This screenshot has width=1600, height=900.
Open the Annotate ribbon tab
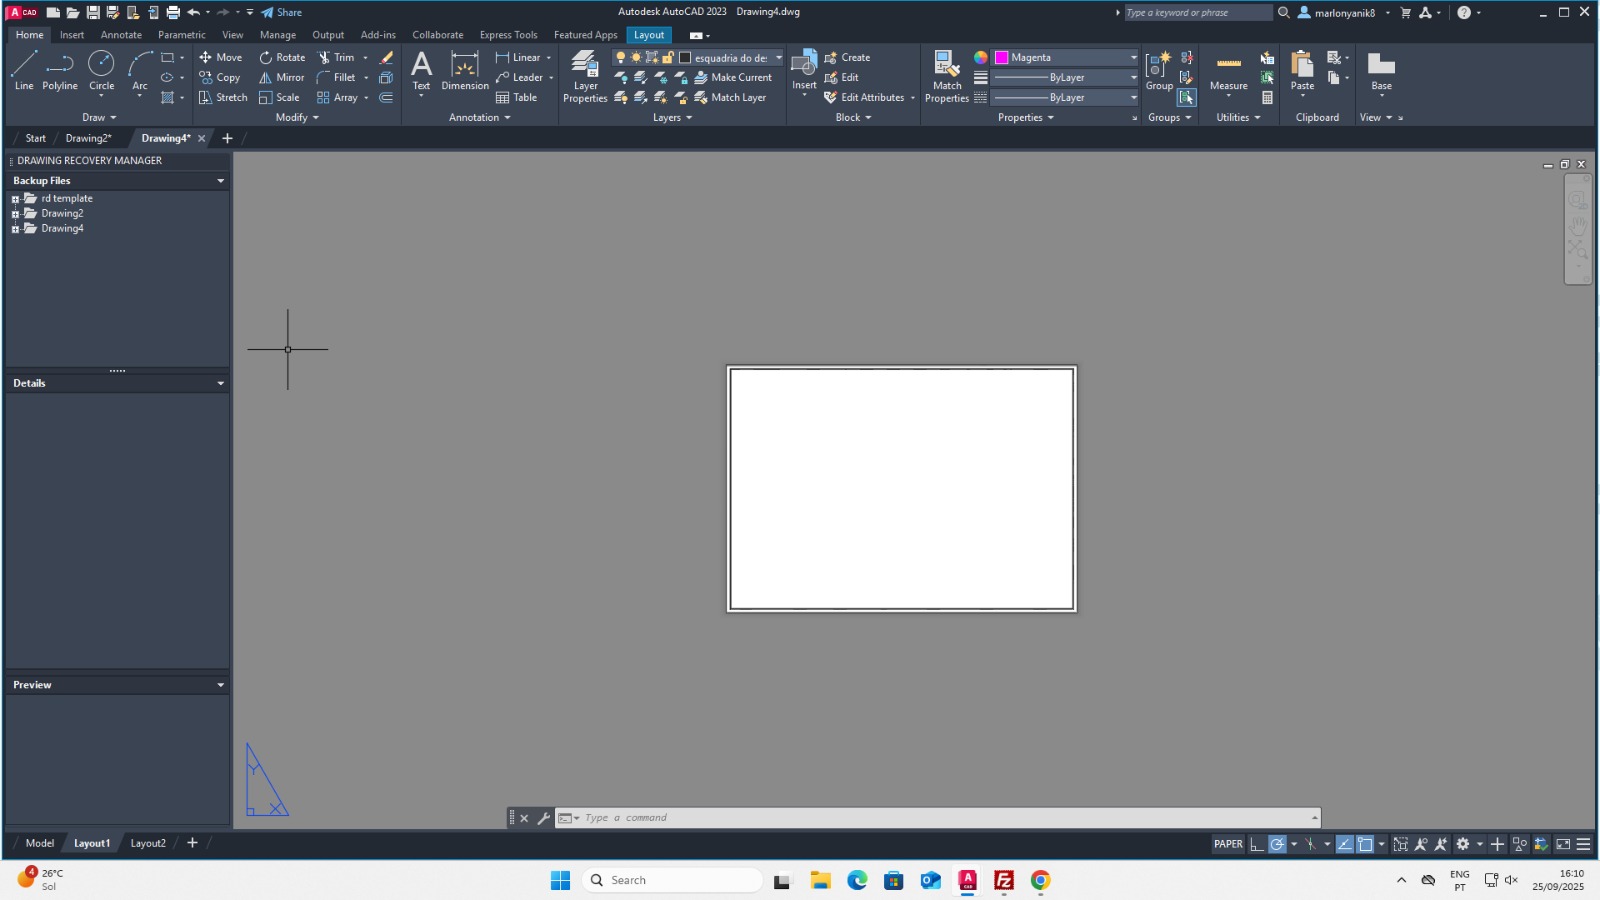tap(121, 35)
